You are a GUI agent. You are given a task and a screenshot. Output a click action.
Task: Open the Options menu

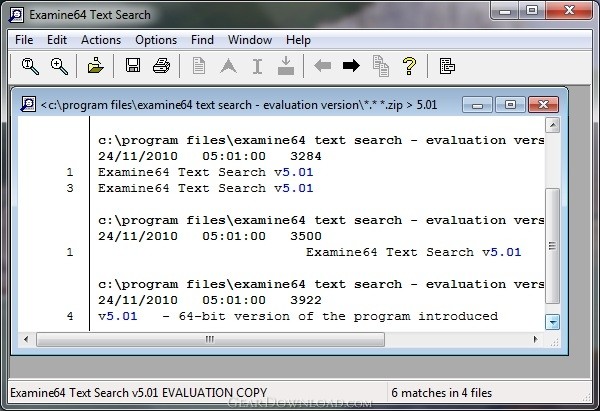[156, 40]
